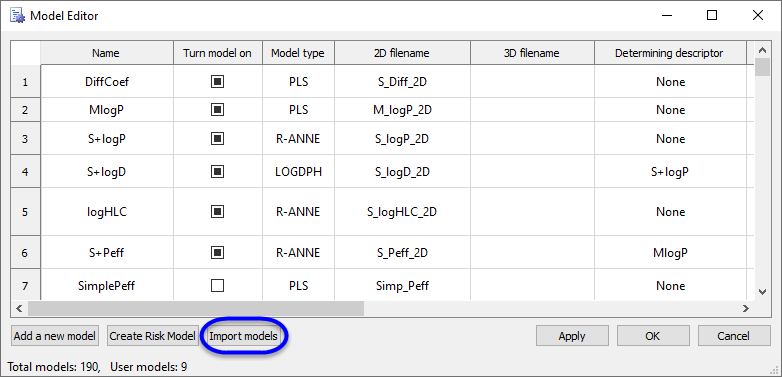
Task: Click the horizontal scrollbar right arrow
Action: (x=746, y=308)
